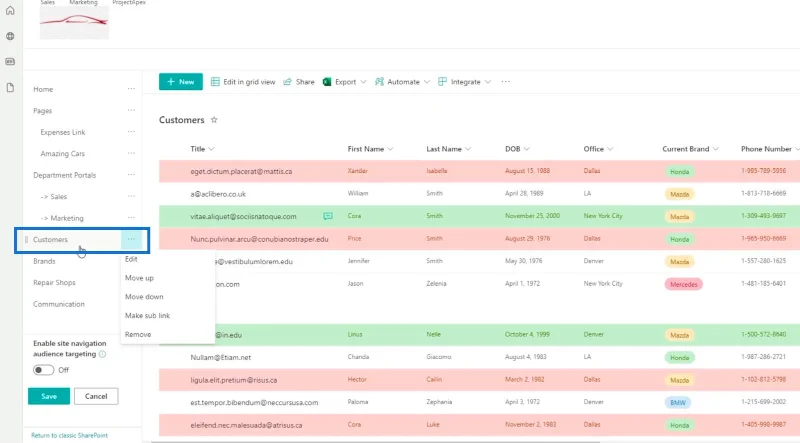800x443 pixels.
Task: Open the toolbar more options ellipsis
Action: (x=506, y=82)
